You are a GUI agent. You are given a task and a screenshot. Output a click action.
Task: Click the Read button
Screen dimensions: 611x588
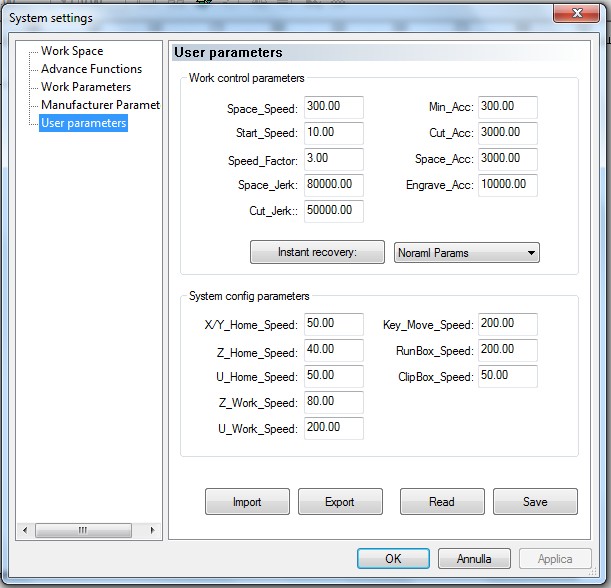442,502
